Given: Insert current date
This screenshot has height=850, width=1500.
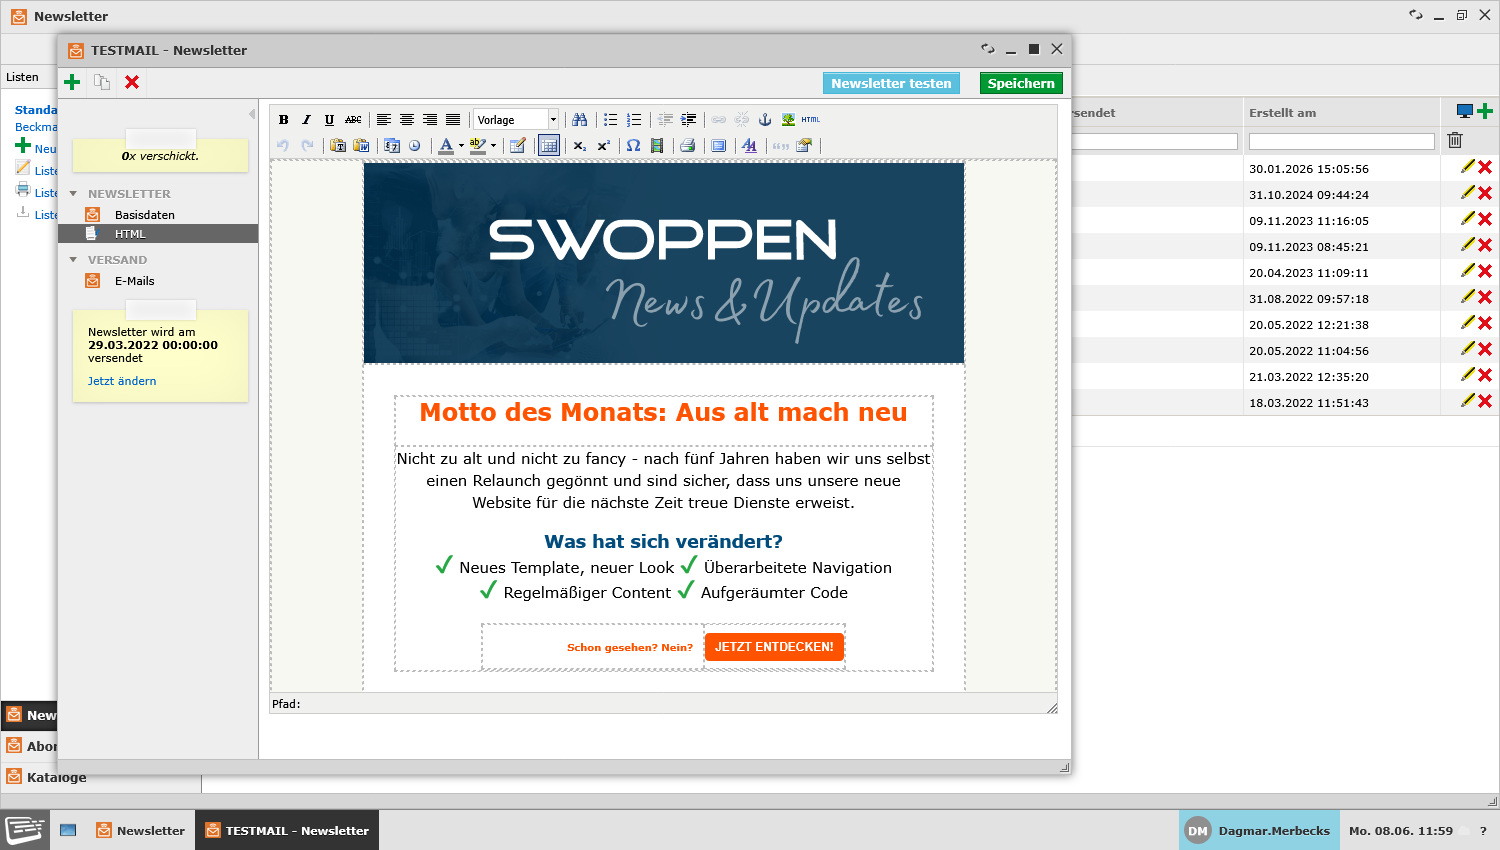Looking at the screenshot, I should (391, 146).
